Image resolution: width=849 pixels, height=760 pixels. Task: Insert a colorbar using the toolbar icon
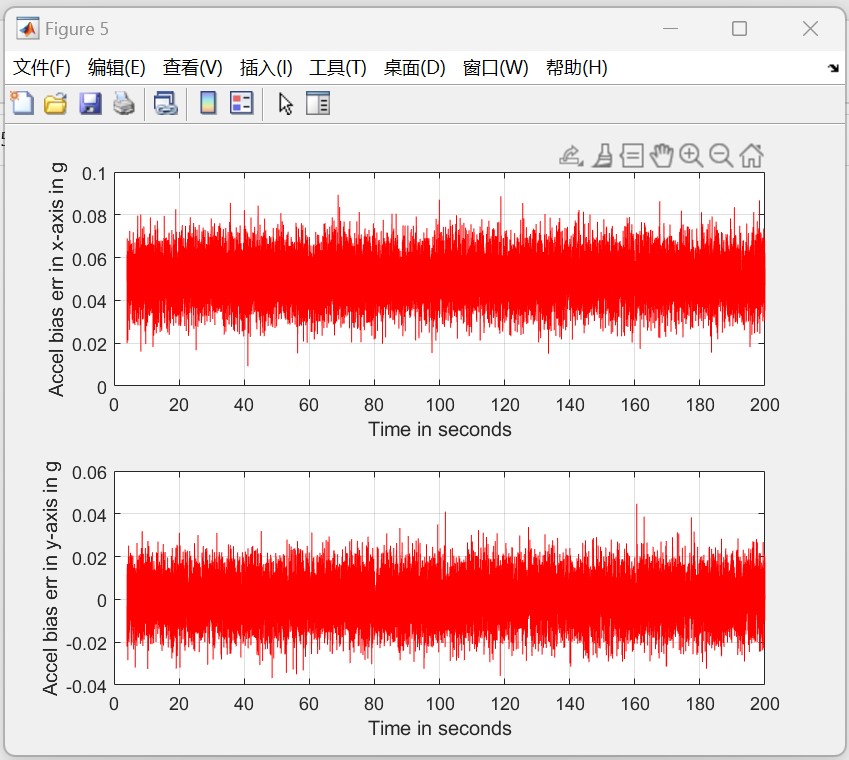tap(208, 103)
